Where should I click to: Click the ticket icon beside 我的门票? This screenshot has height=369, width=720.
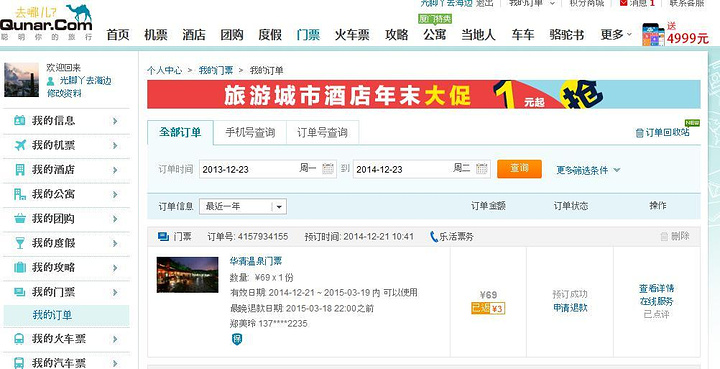(x=20, y=292)
